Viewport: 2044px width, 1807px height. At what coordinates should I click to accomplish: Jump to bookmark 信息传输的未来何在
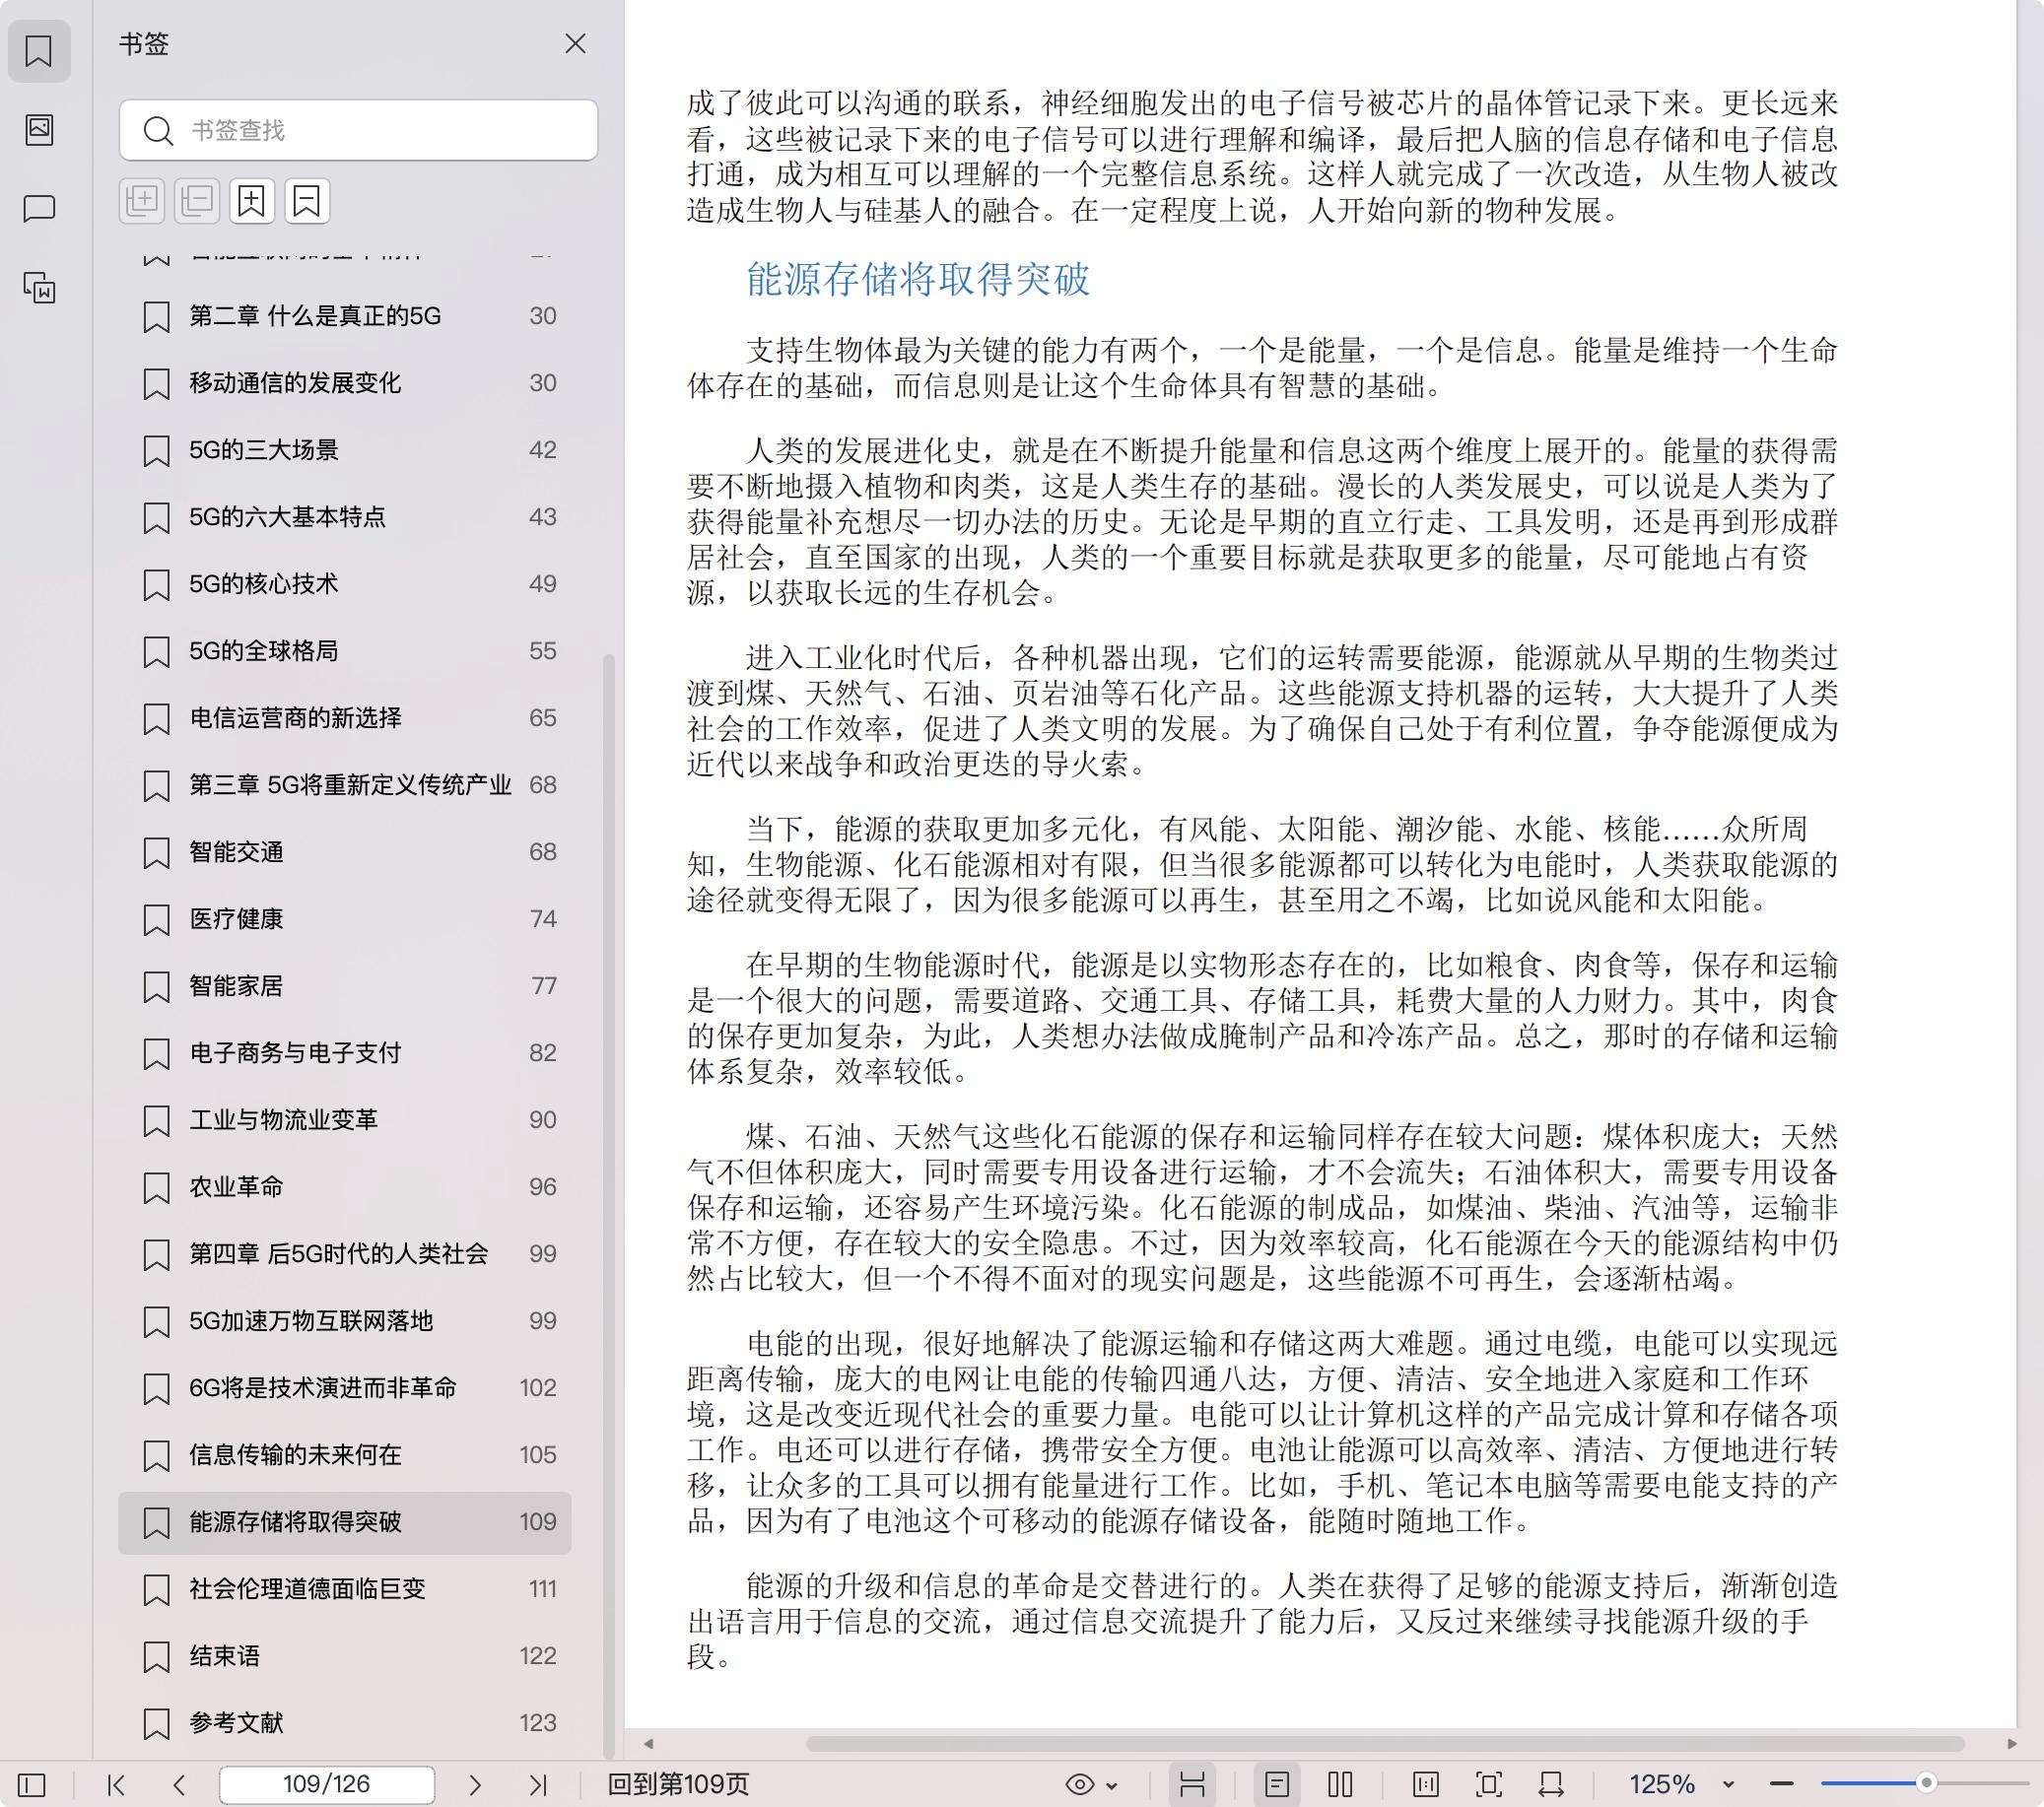345,1455
